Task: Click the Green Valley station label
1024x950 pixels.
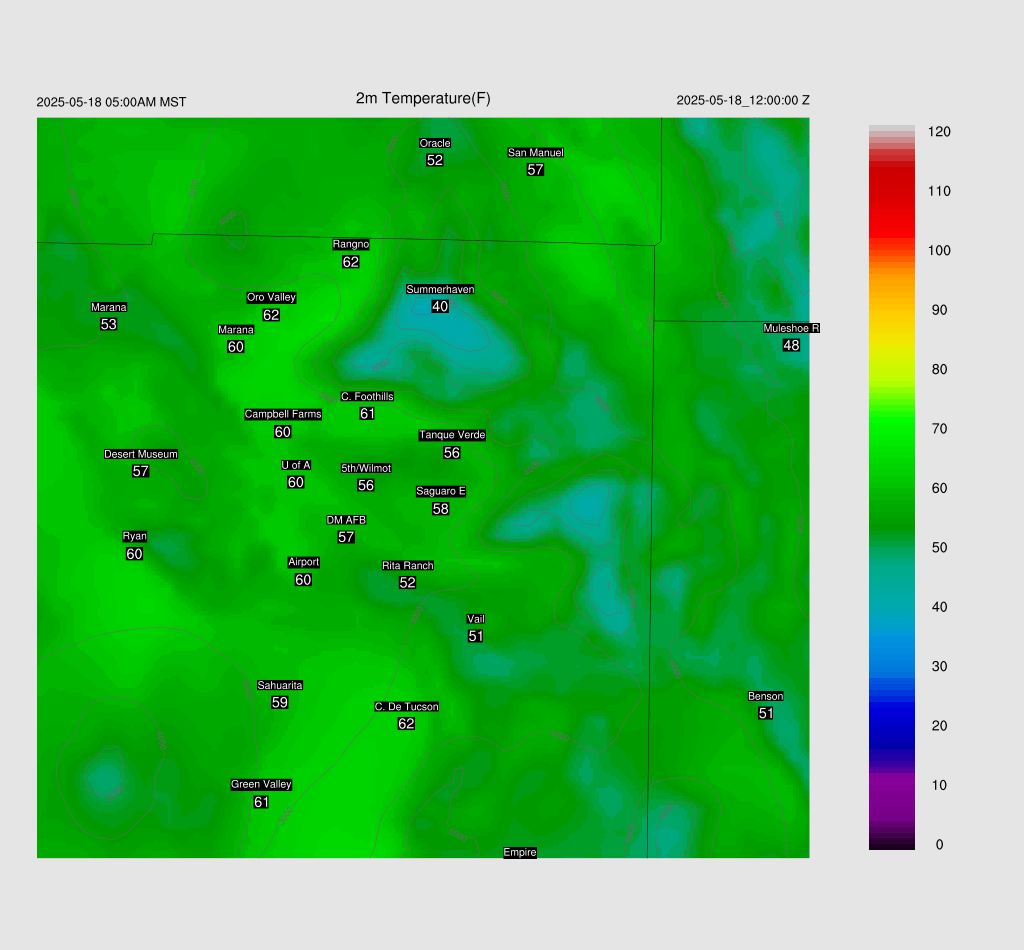Action: (261, 784)
